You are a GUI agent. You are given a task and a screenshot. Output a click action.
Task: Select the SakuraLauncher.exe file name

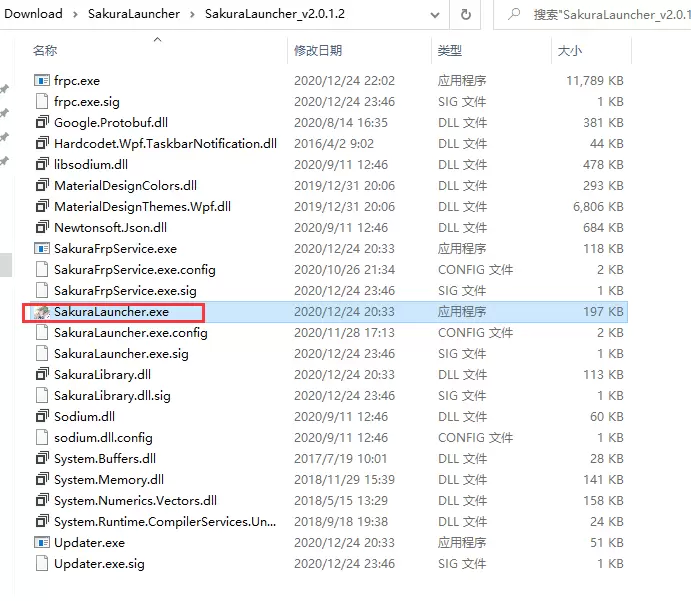[x=111, y=312]
